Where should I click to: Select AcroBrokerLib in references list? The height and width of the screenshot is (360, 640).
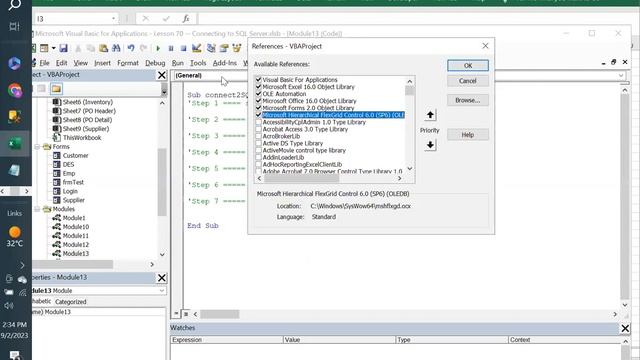pyautogui.click(x=281, y=136)
